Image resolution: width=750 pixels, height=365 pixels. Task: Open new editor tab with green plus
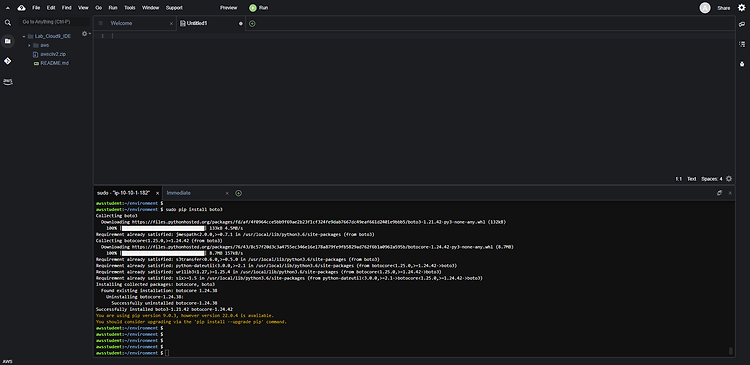click(x=252, y=23)
